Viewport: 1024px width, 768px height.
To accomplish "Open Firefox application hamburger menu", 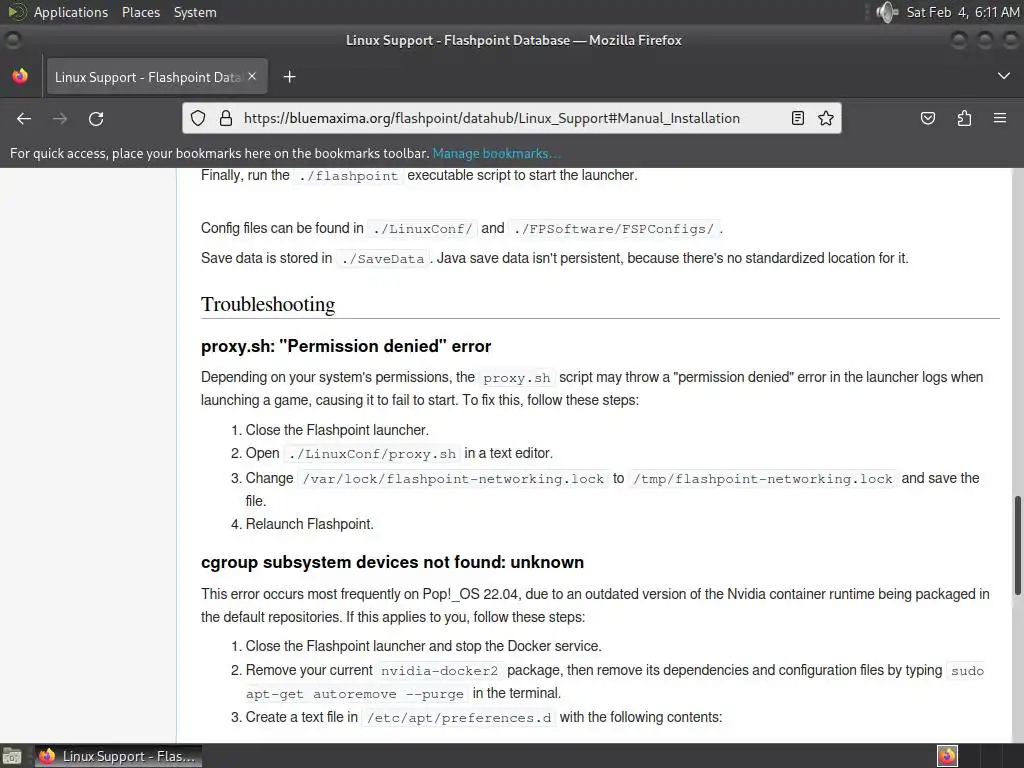I will pyautogui.click(x=1000, y=118).
